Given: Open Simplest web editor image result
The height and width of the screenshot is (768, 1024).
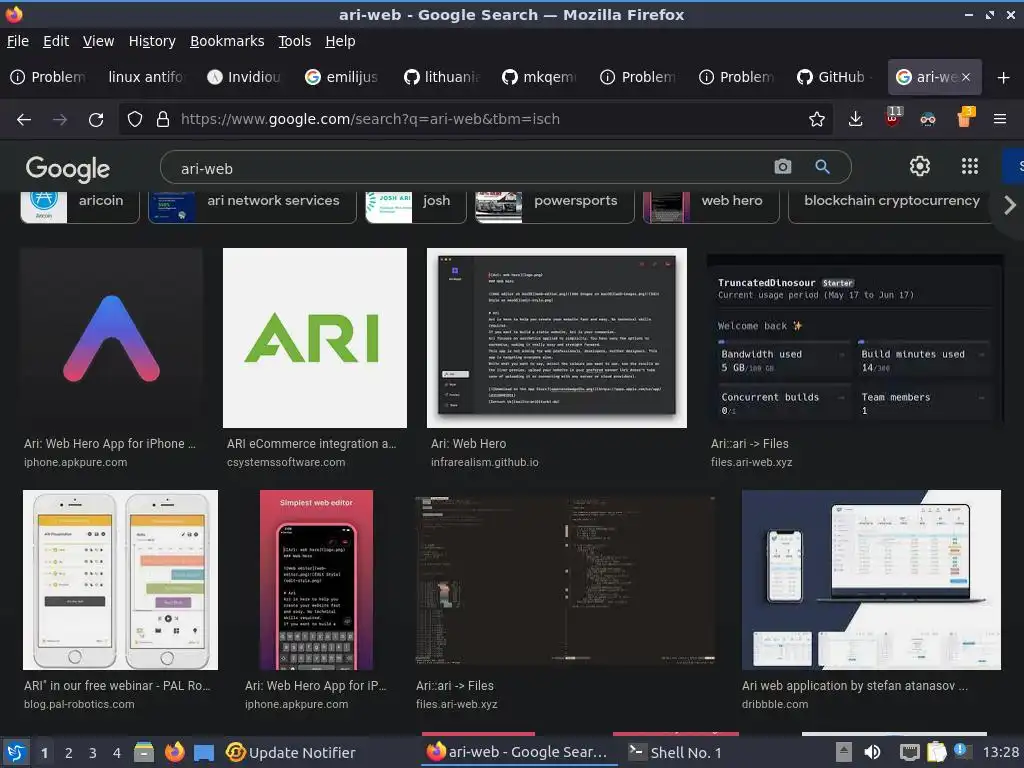Looking at the screenshot, I should click(x=316, y=580).
